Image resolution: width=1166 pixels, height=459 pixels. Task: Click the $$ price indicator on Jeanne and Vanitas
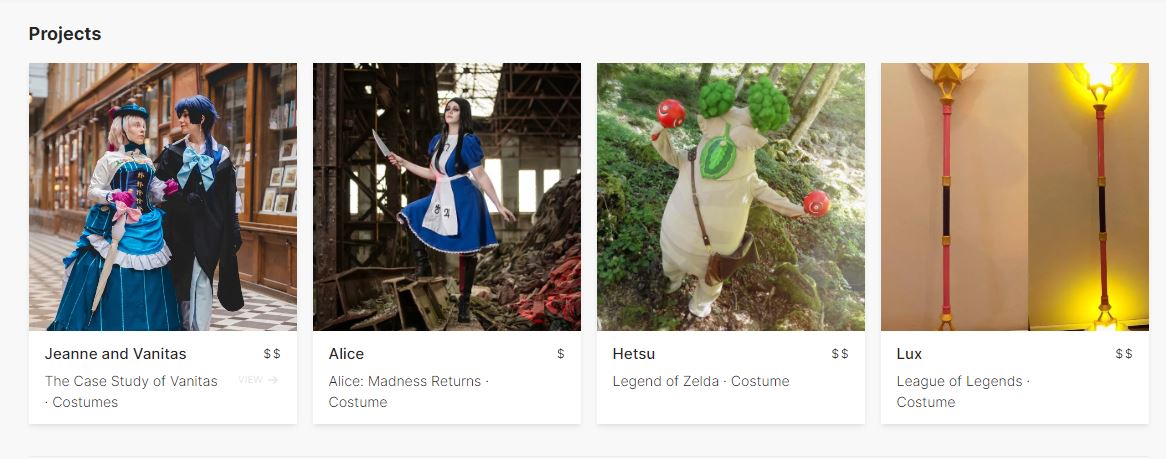pyautogui.click(x=272, y=354)
